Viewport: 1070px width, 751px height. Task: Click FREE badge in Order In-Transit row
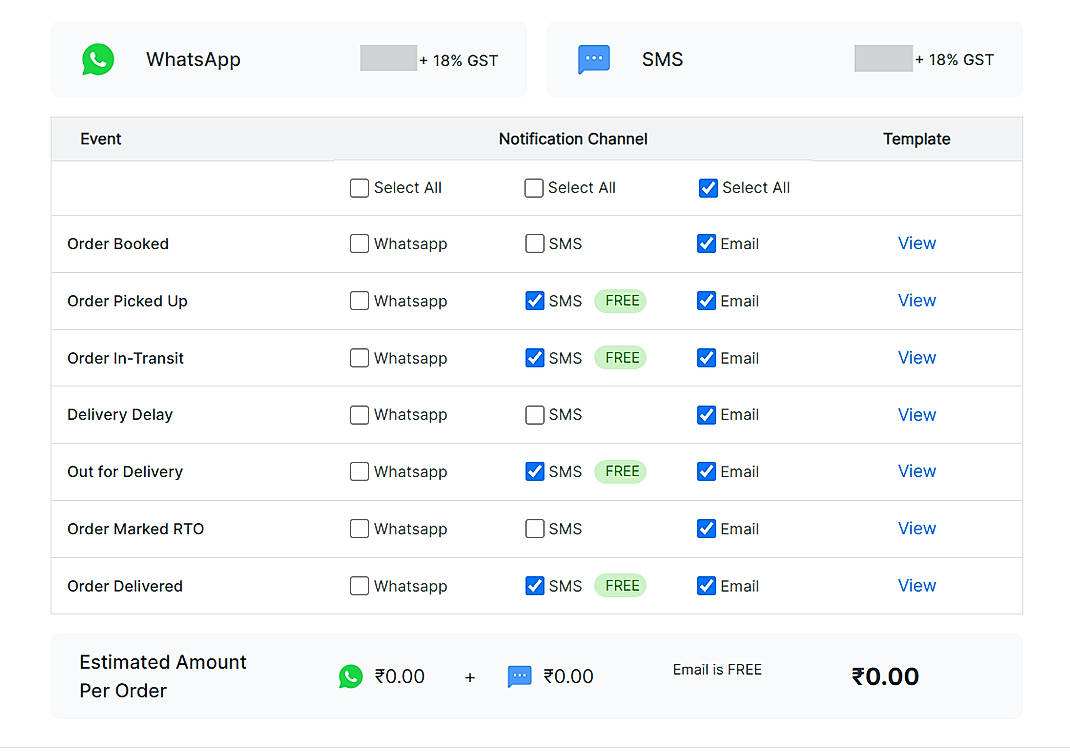(x=620, y=358)
